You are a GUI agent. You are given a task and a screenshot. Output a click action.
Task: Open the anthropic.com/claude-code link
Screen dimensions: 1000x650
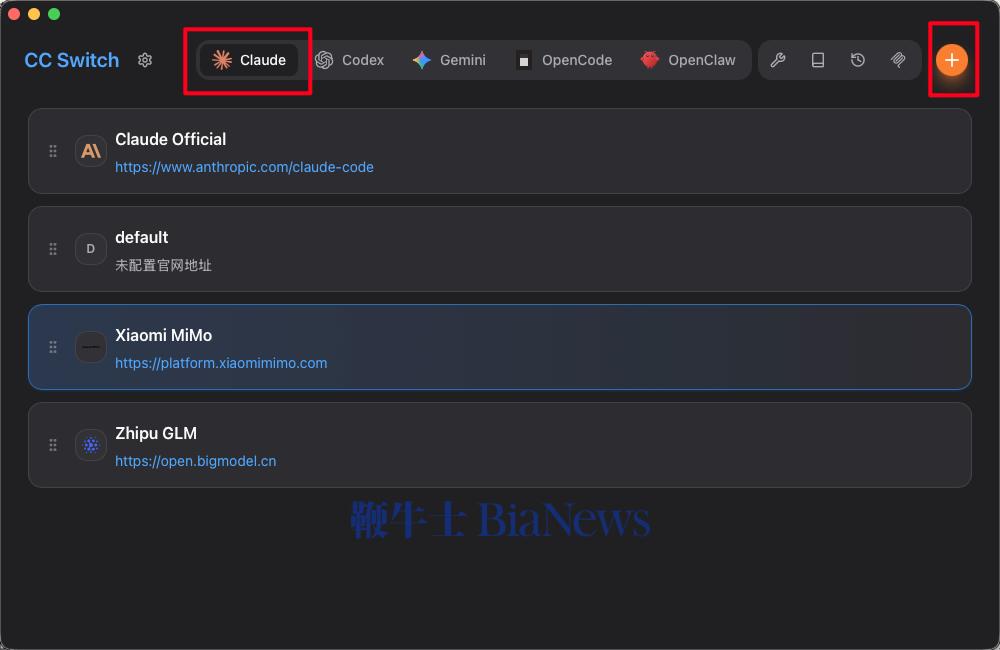click(244, 167)
